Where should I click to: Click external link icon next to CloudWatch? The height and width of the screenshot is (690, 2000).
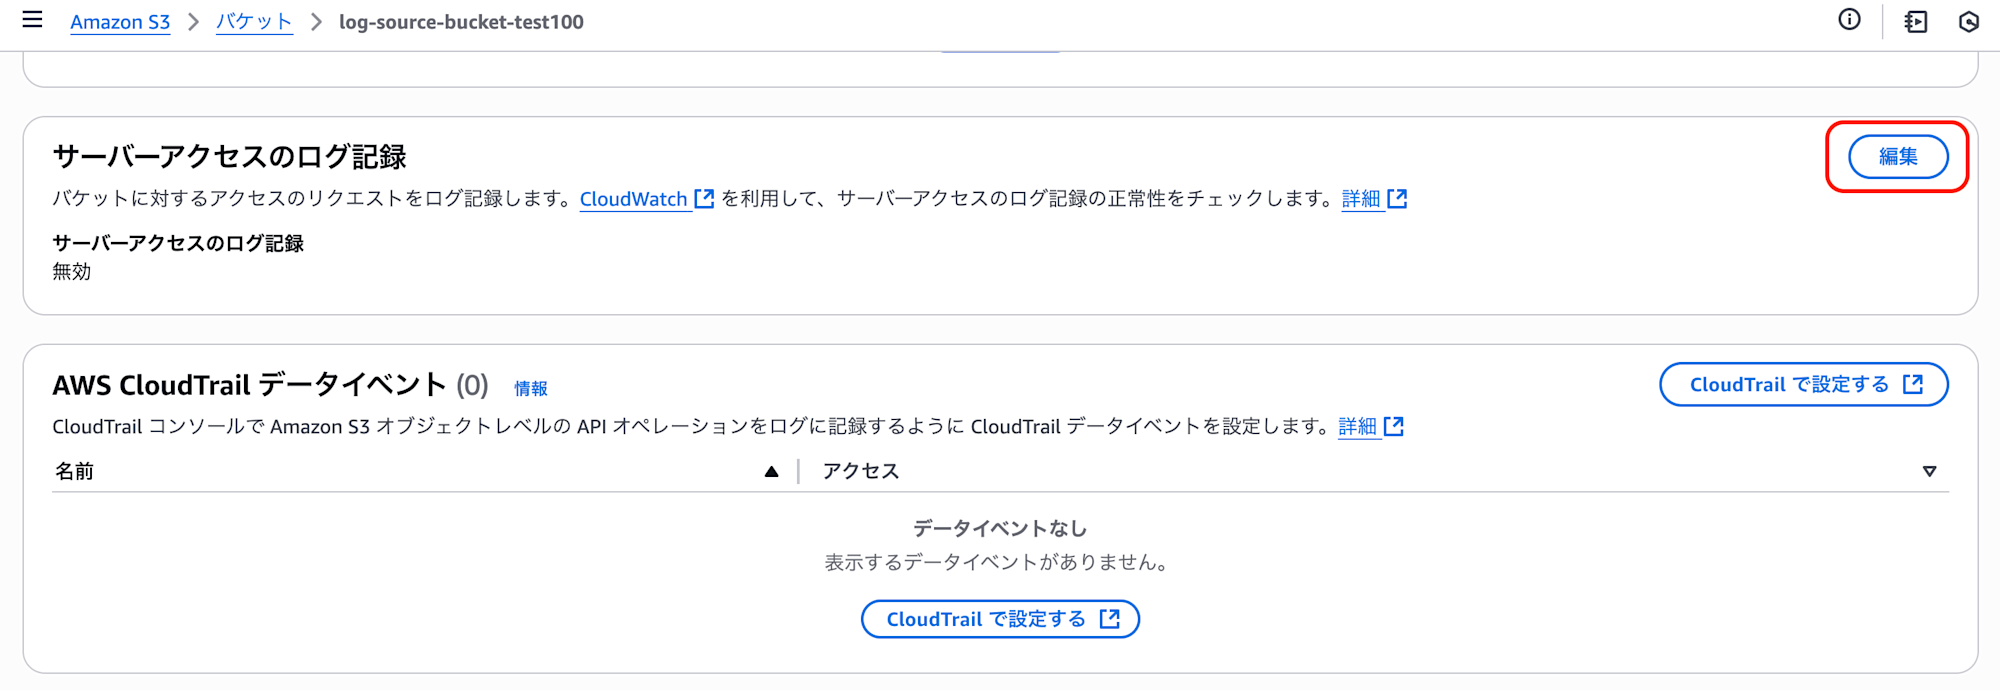coord(704,198)
